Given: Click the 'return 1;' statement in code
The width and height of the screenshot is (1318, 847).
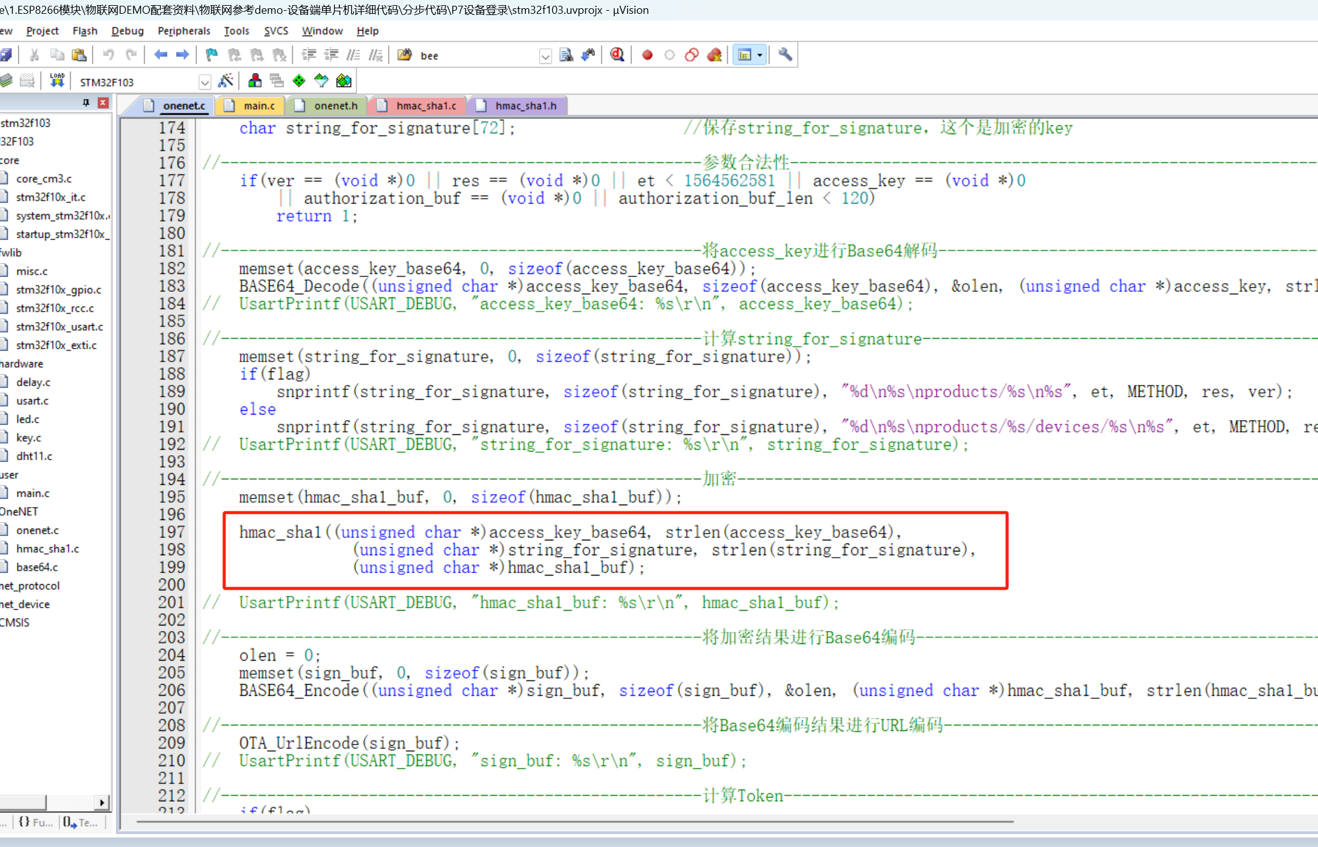Looking at the screenshot, I should pos(316,216).
